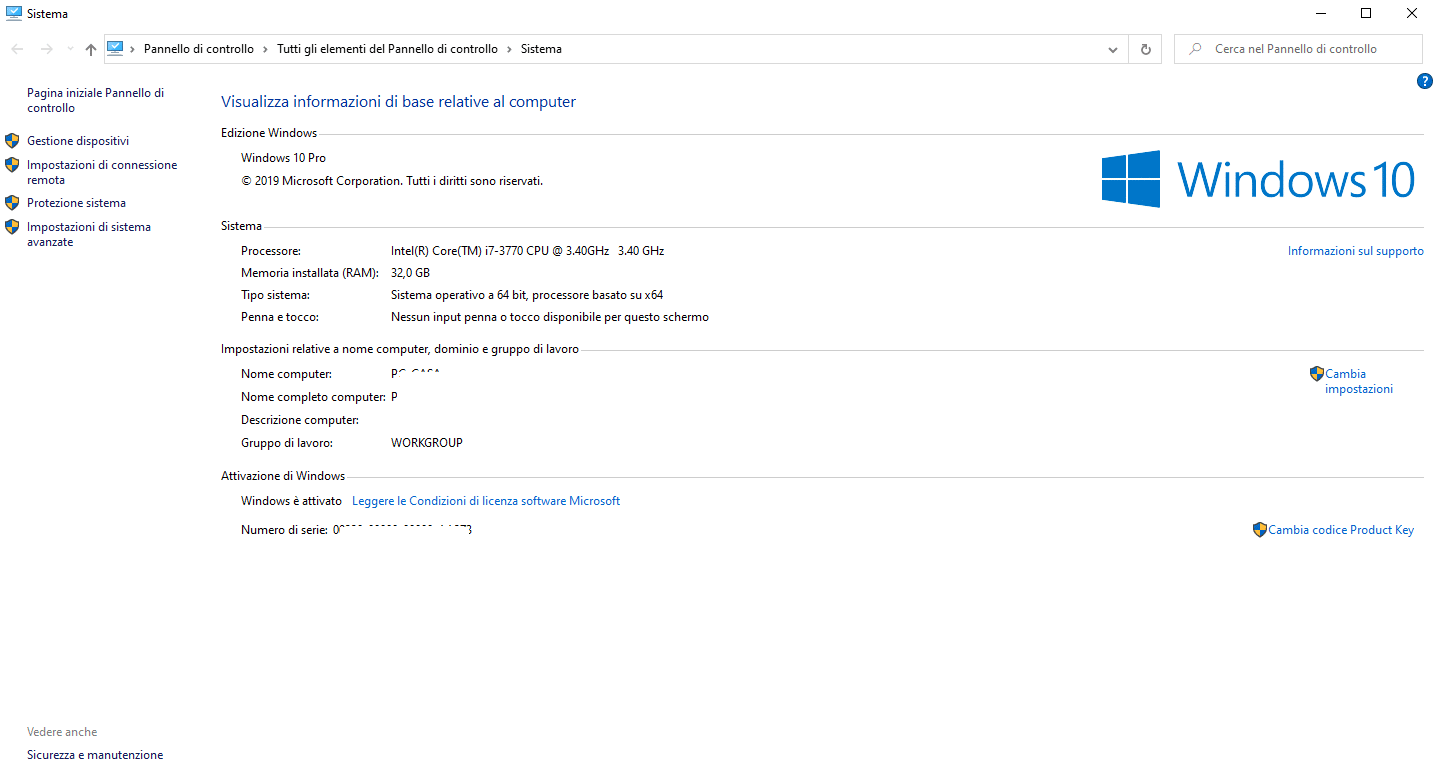Screen dimensions: 1434x778
Task: Go back with the left arrow
Action: (18, 49)
